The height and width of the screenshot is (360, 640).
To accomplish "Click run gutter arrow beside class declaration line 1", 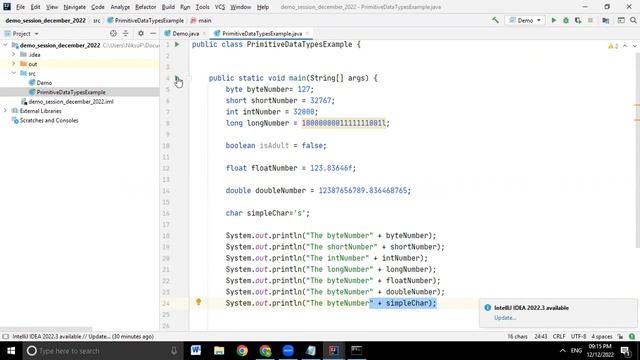I will (177, 44).
